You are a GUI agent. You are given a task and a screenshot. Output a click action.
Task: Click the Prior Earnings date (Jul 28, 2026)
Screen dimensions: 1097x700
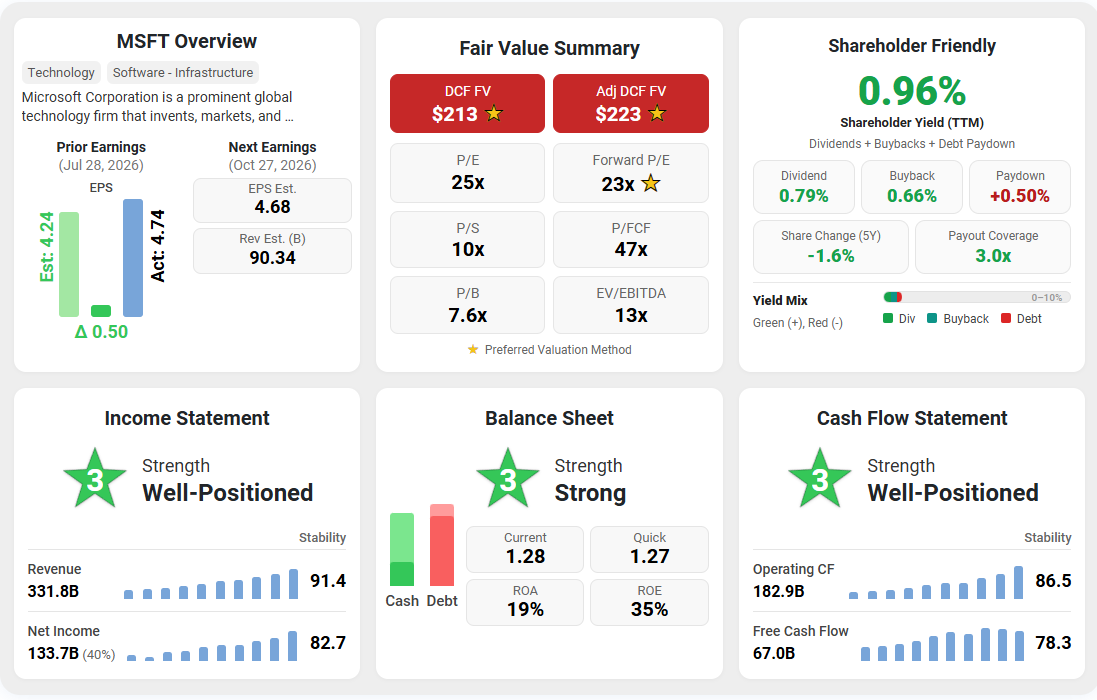101,165
